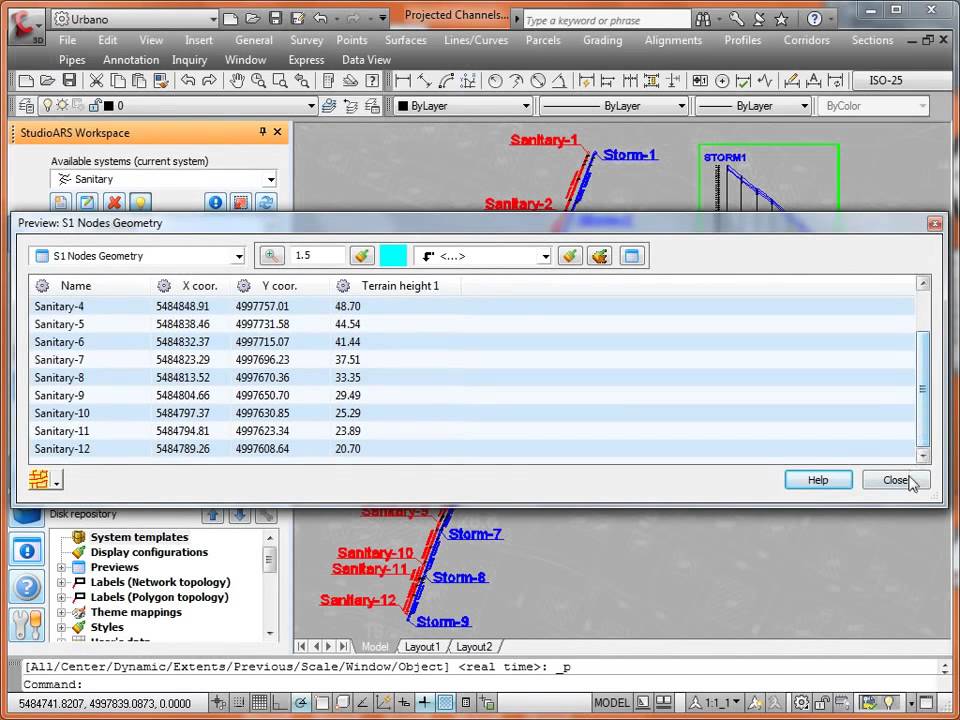The height and width of the screenshot is (720, 960).
Task: Click the cyan color swatch in preview toolbar
Action: tap(393, 256)
